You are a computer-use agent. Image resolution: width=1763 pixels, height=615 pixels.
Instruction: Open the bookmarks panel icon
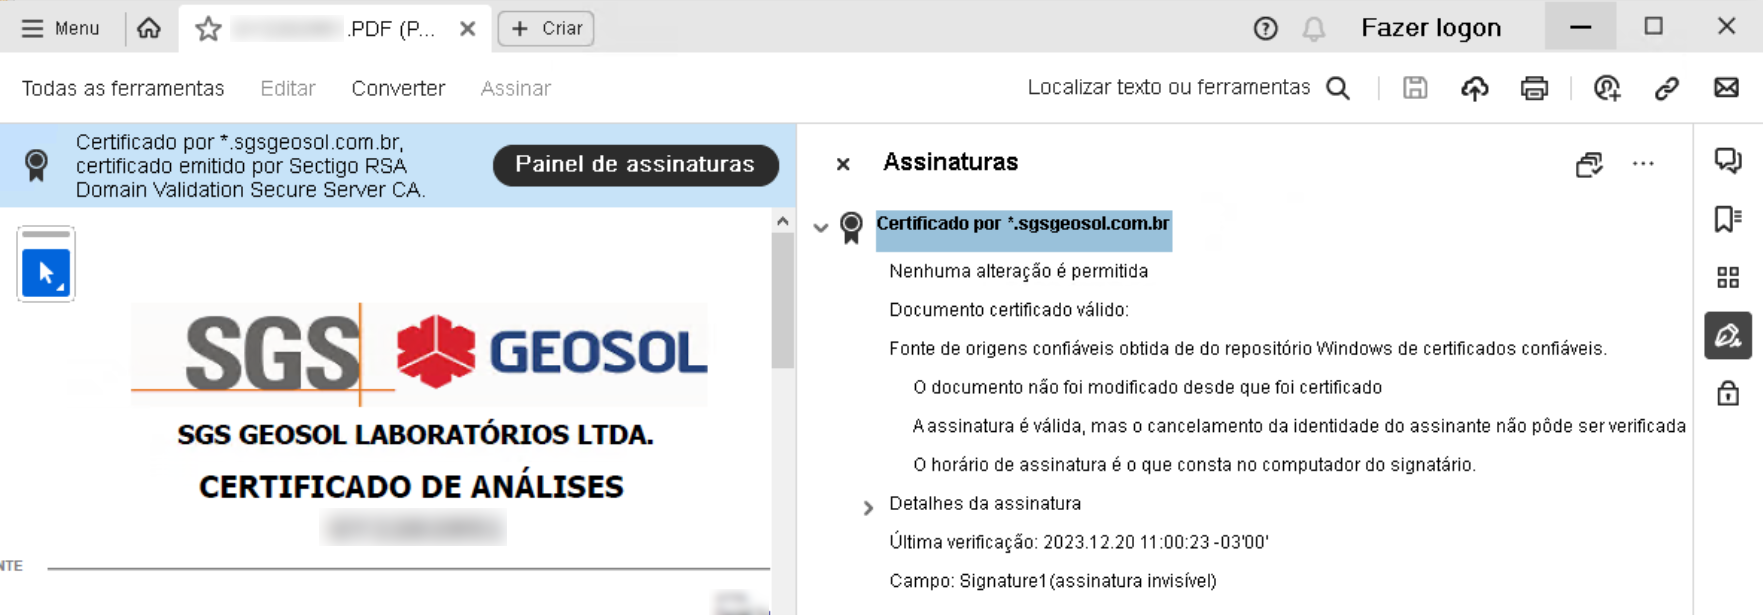pyautogui.click(x=1728, y=219)
